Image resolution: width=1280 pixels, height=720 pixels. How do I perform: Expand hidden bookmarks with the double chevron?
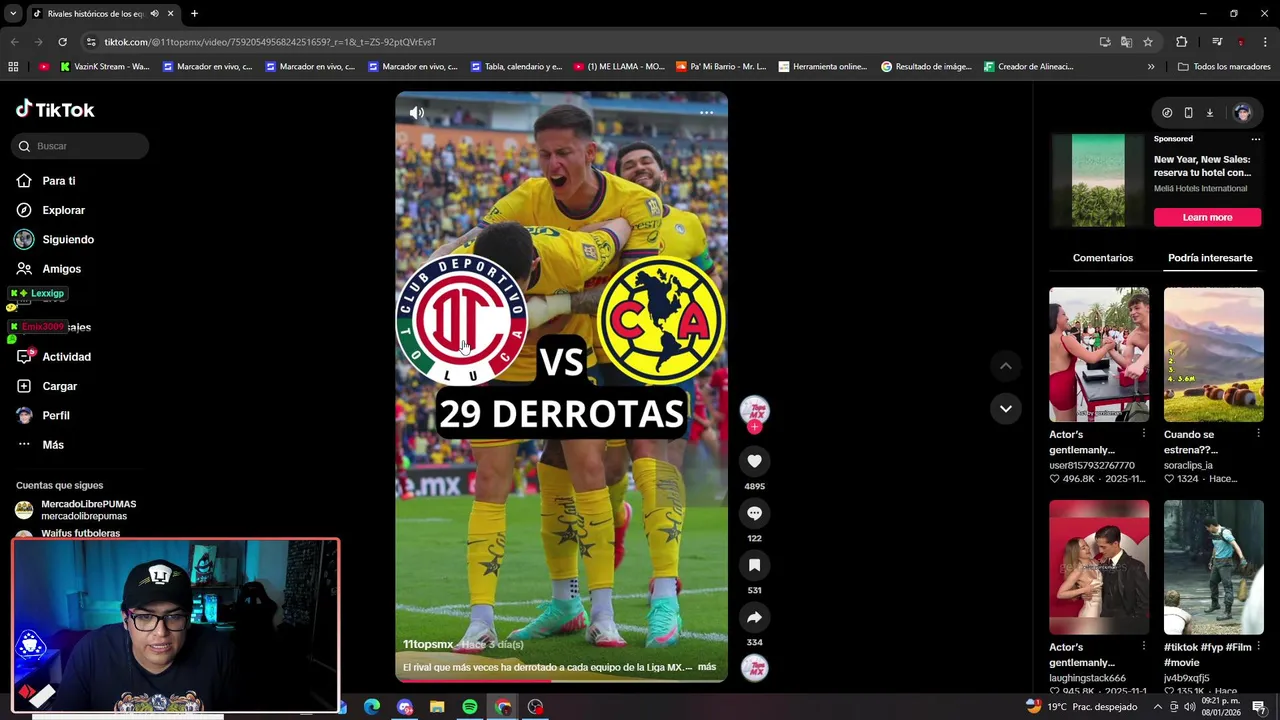pos(1151,67)
